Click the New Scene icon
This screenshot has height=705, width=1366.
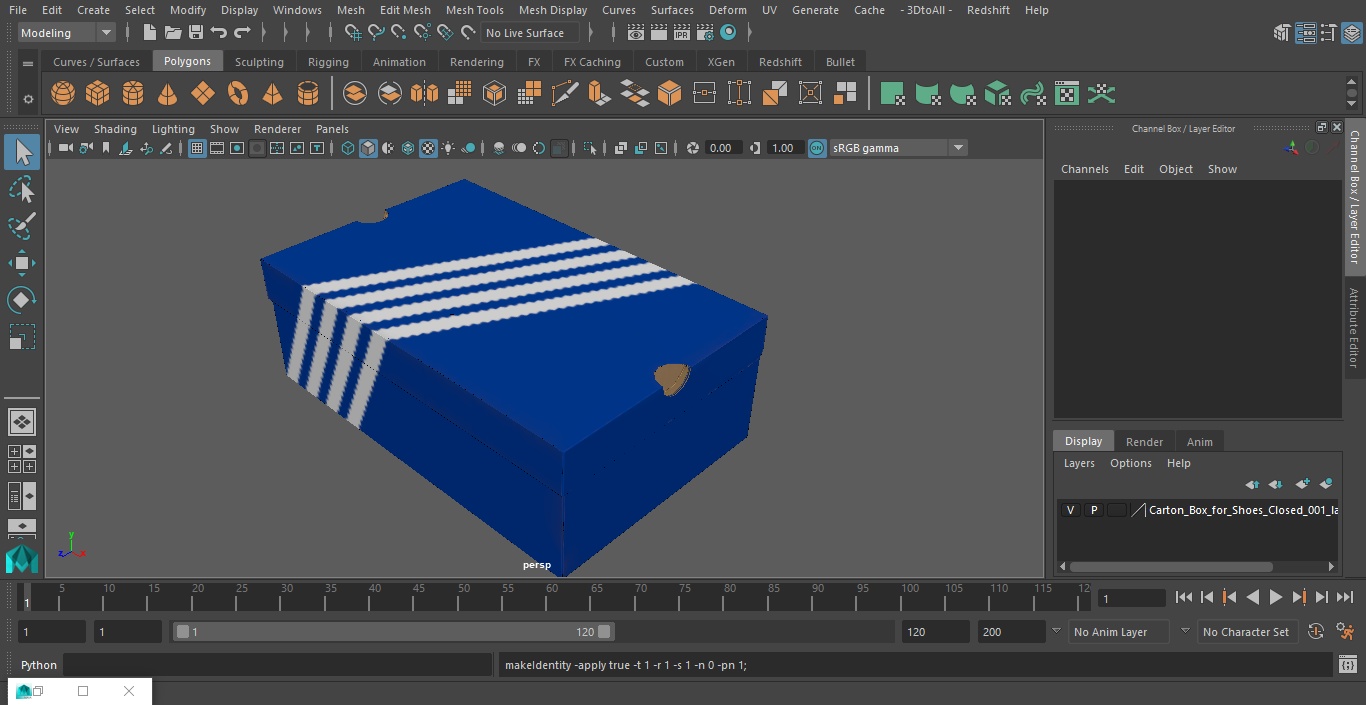pyautogui.click(x=149, y=33)
